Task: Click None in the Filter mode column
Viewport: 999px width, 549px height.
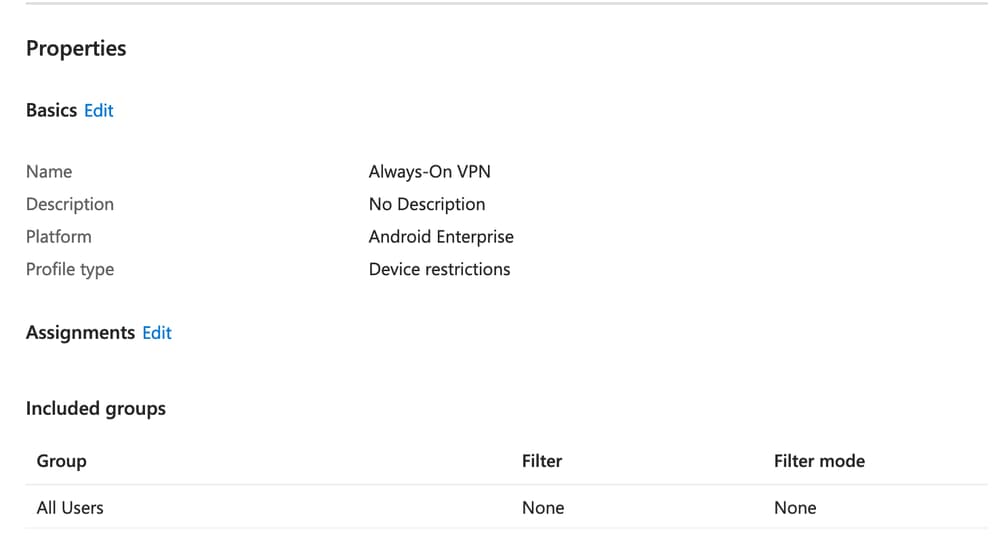Action: coord(795,508)
